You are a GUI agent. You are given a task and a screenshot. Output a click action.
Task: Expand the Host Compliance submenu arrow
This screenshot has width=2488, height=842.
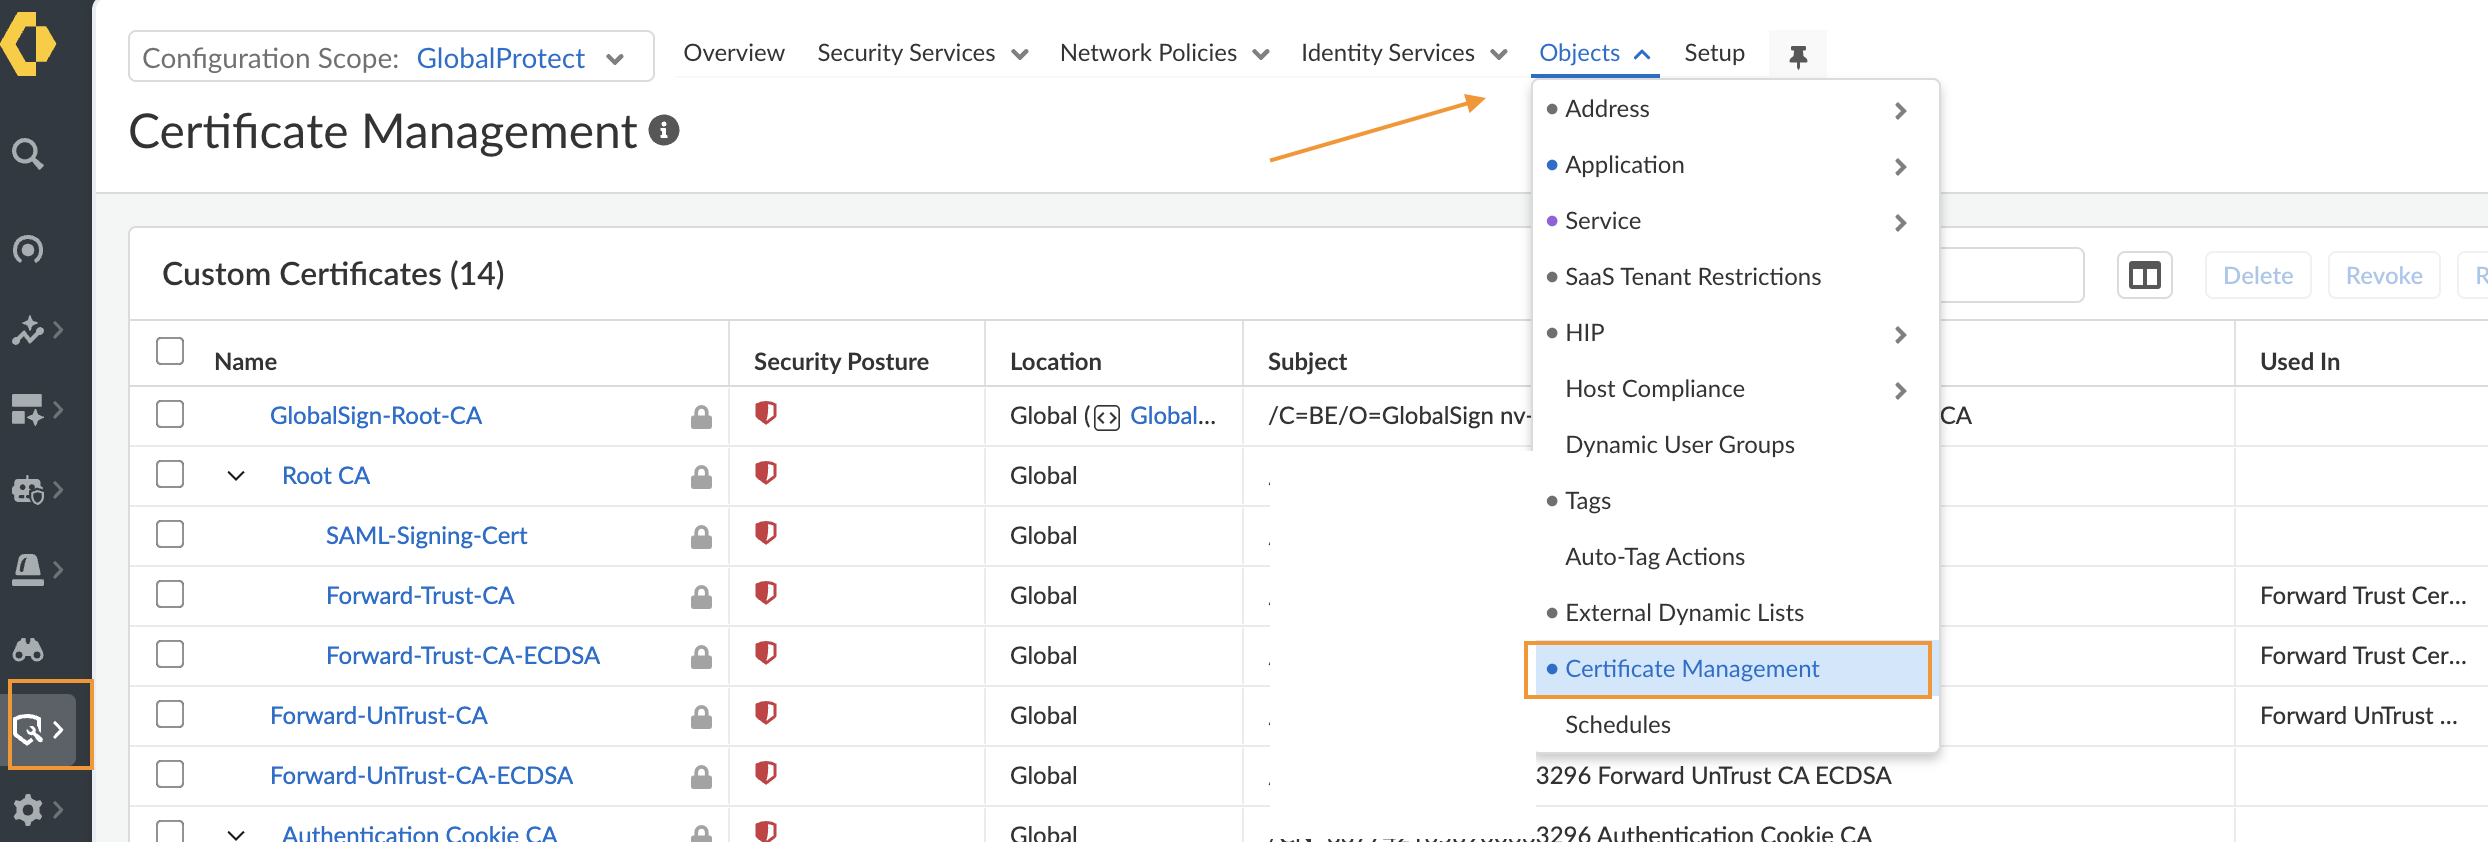coord(1900,390)
